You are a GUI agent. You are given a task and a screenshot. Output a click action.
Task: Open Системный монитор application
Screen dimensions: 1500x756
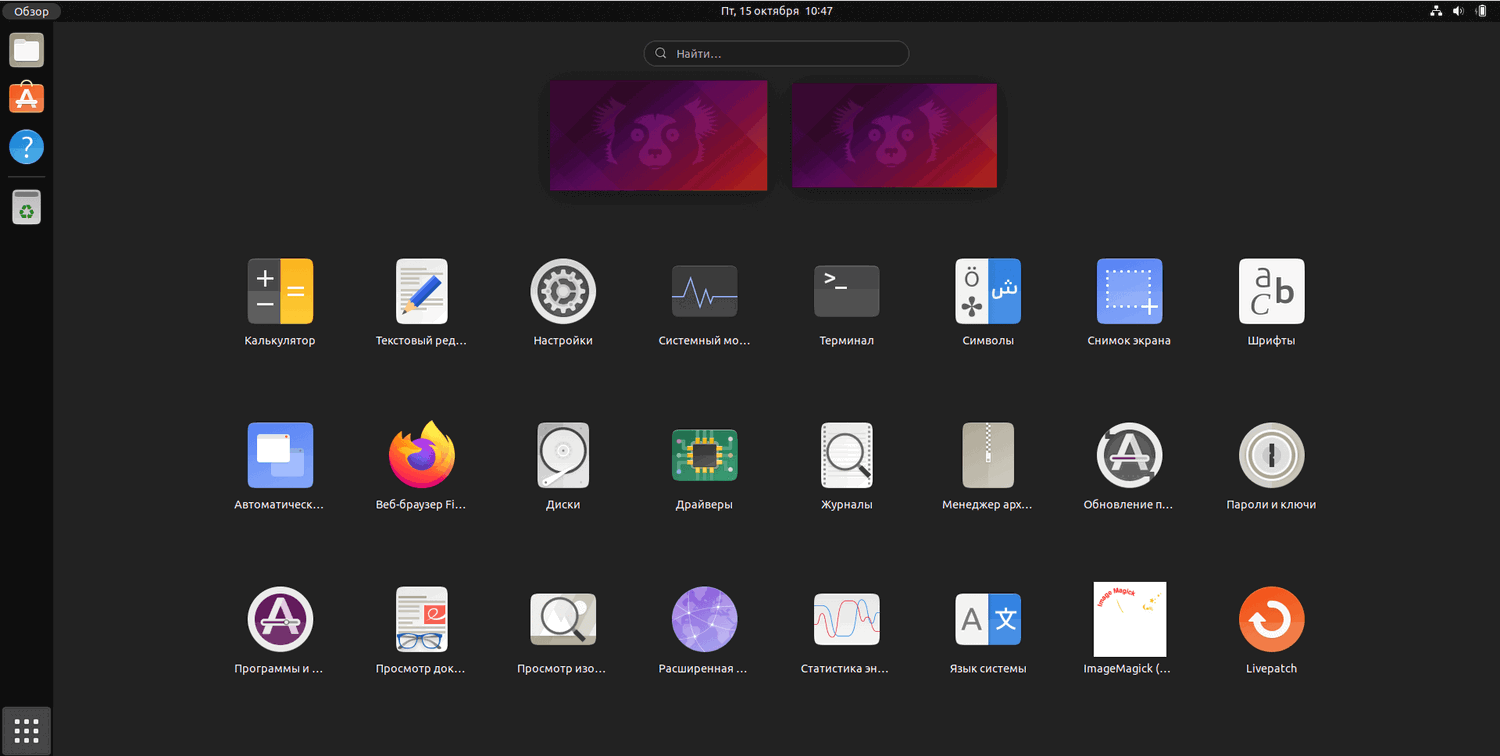[x=704, y=291]
